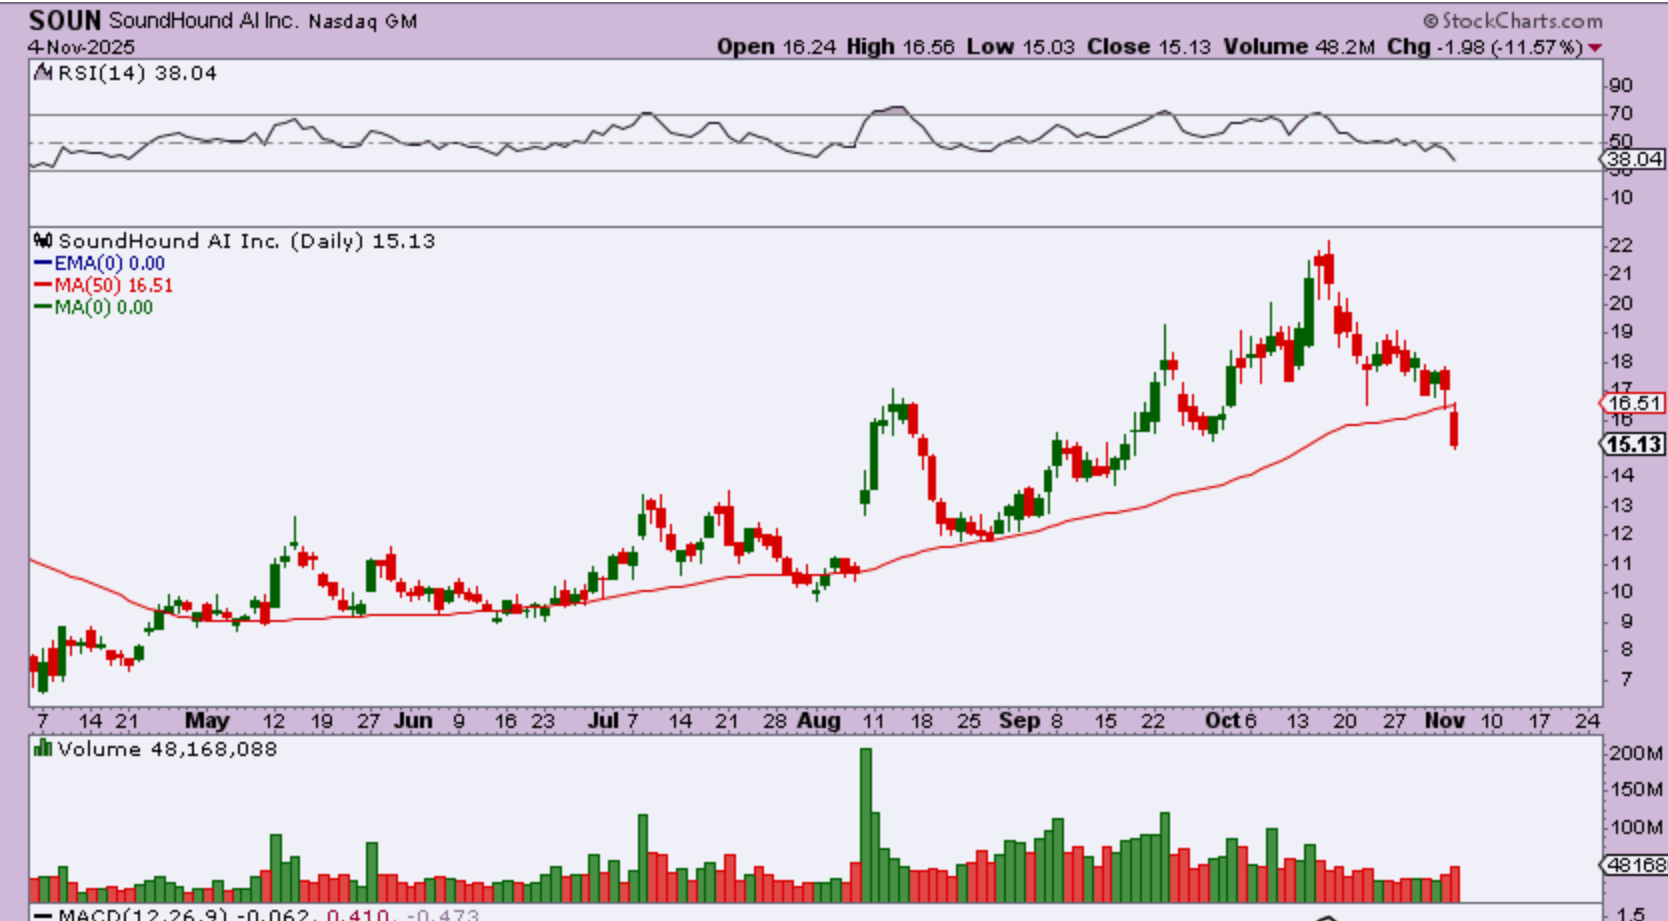
Task: Click the 70 level on RSI axis
Action: point(1621,113)
